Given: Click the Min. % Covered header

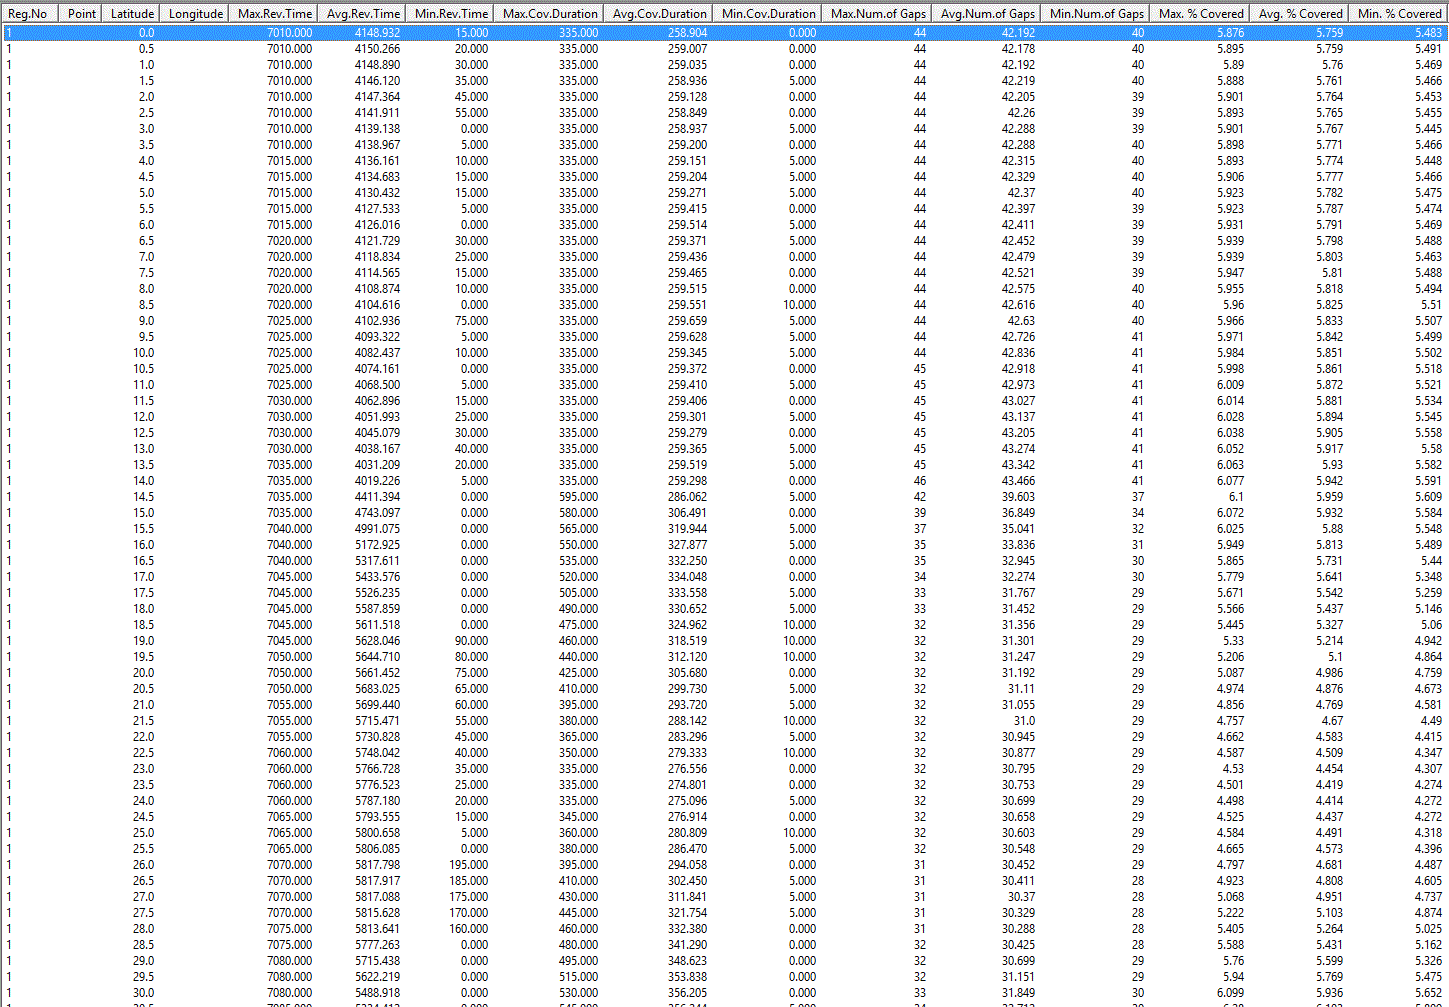Looking at the screenshot, I should tap(1399, 13).
